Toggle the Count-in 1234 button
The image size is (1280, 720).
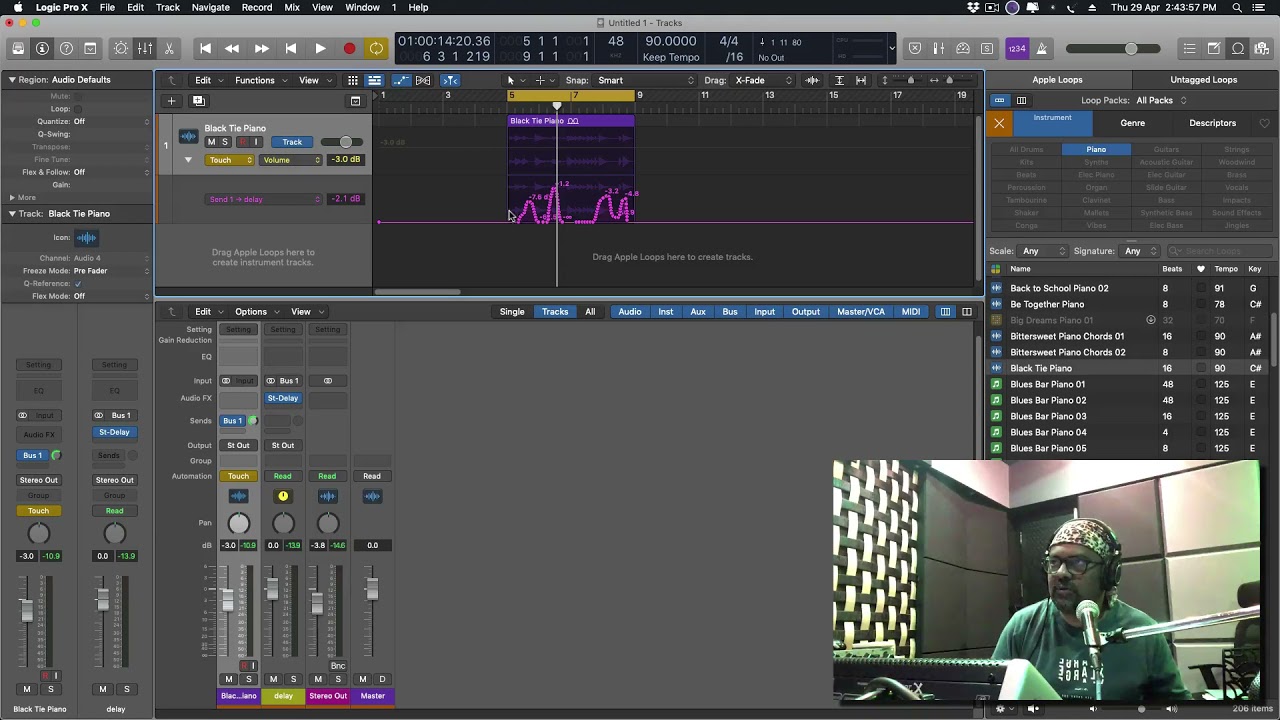1017,48
